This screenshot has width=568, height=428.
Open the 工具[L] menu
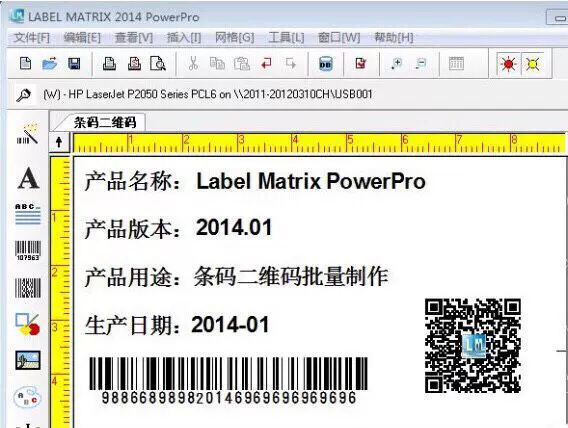286,38
